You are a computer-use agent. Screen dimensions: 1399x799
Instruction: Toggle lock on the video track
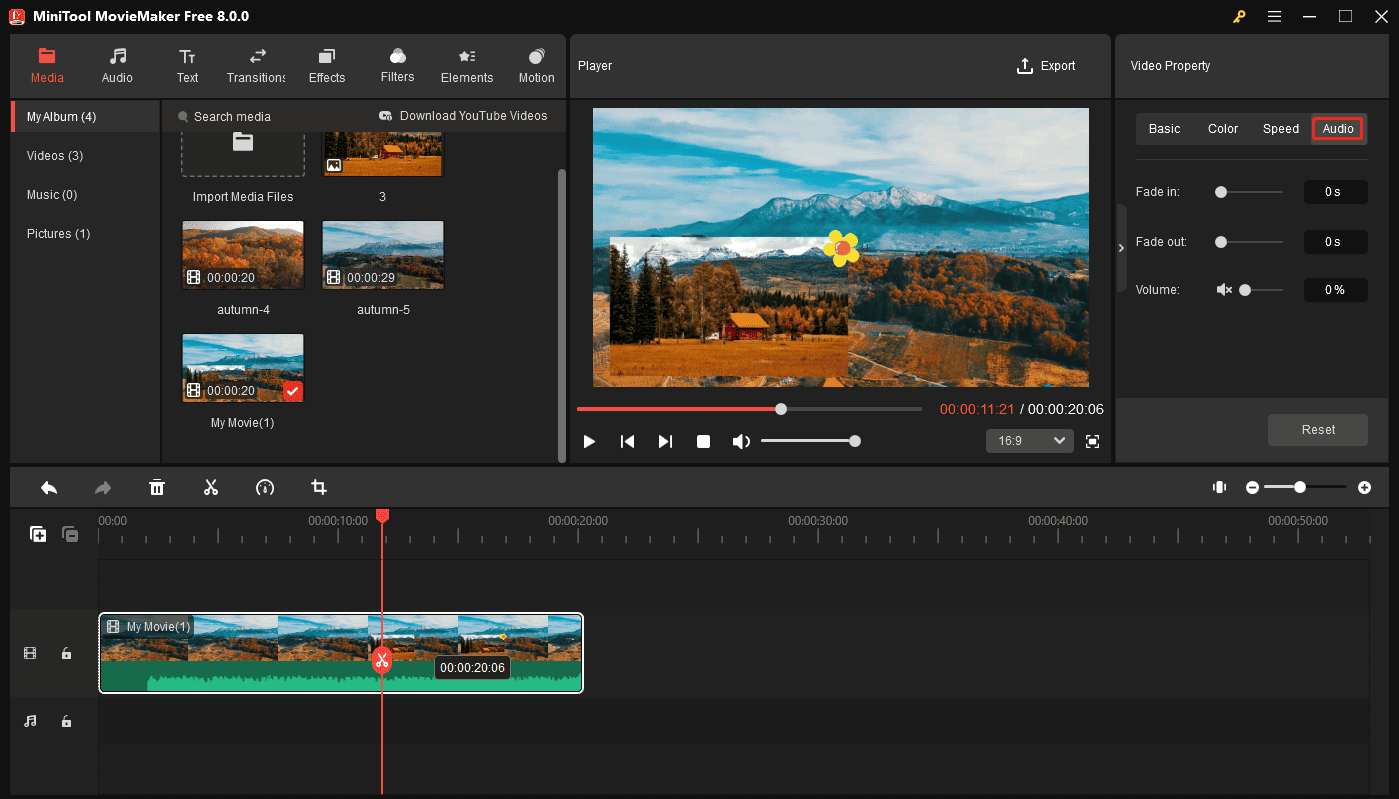pyautogui.click(x=66, y=653)
